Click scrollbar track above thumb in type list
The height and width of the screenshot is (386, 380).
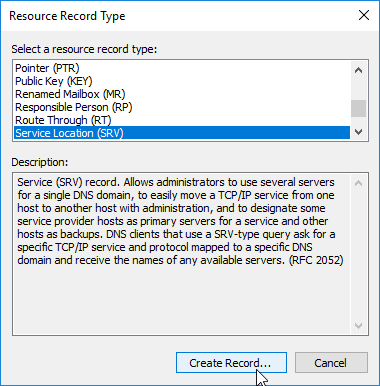(359, 89)
